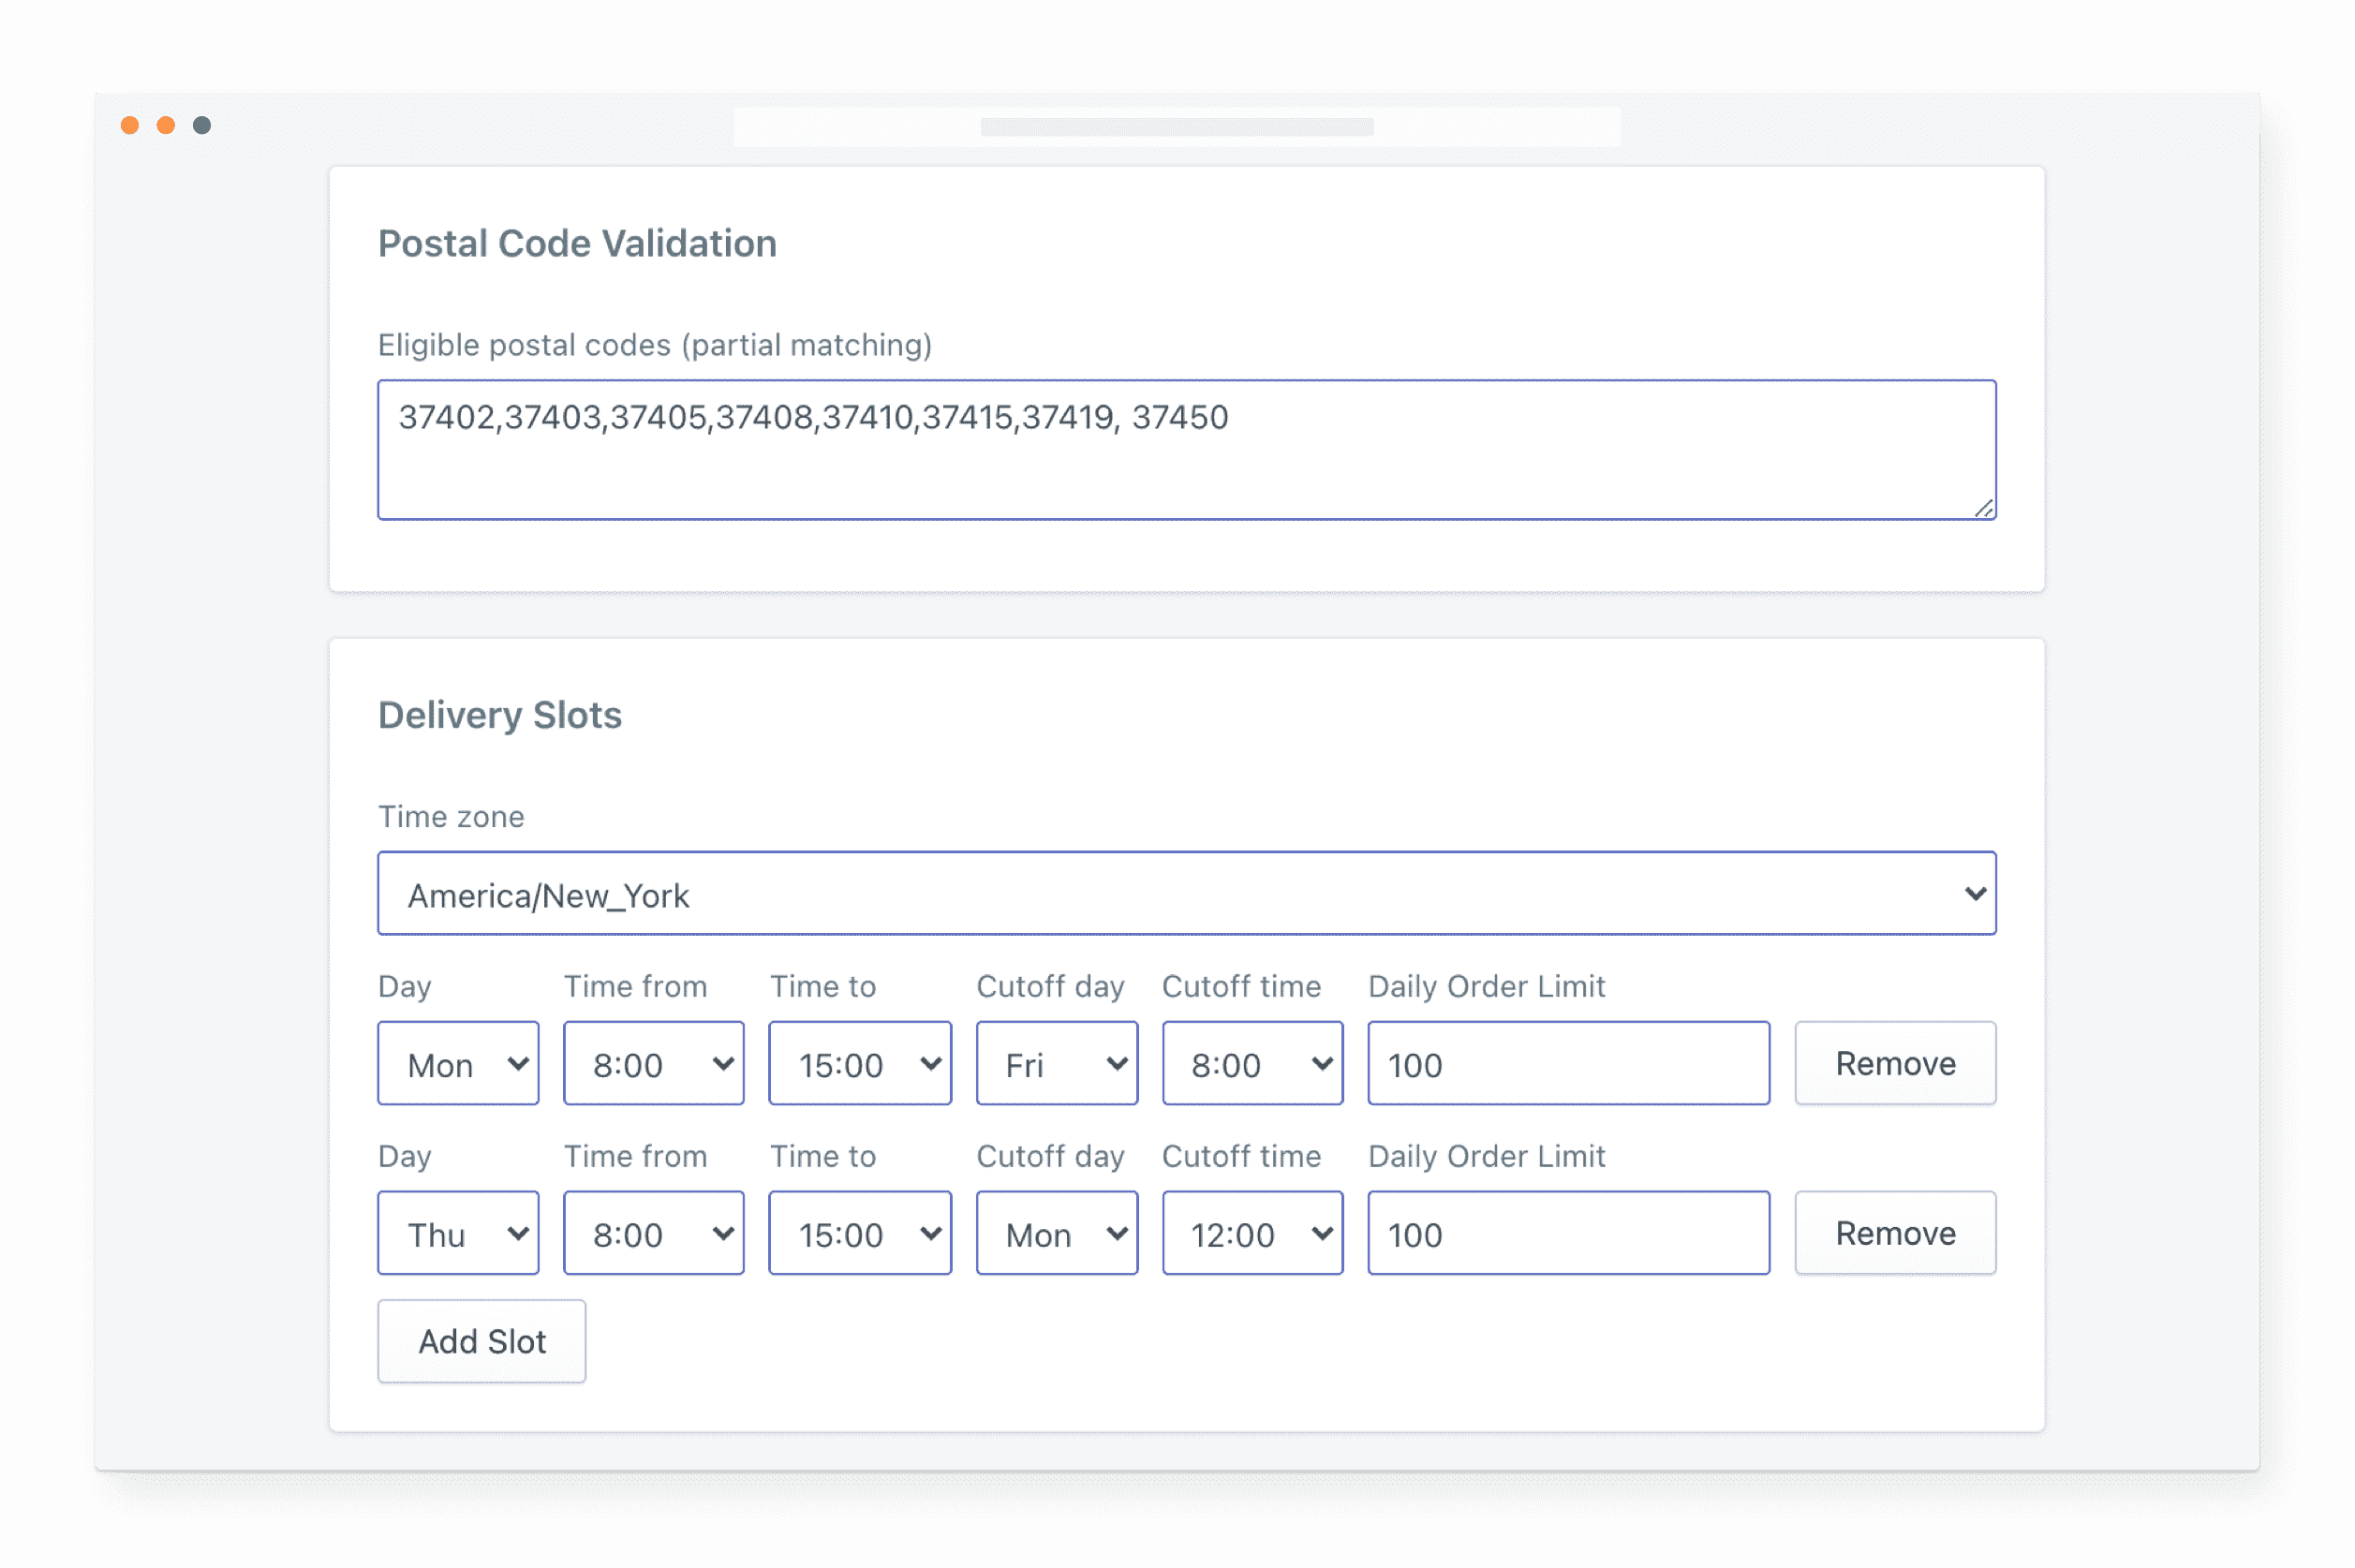
Task: Open first row Time from 8:00 dropdown
Action: point(653,1063)
